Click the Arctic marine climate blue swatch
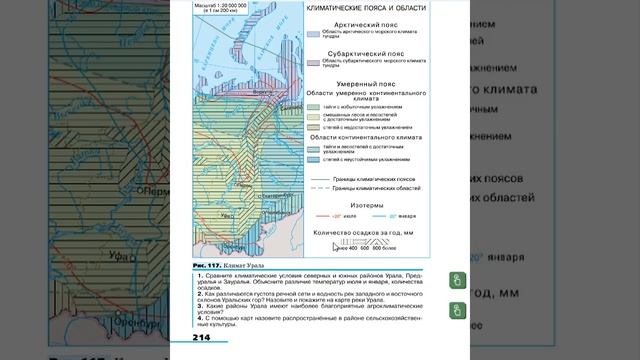 coord(313,34)
